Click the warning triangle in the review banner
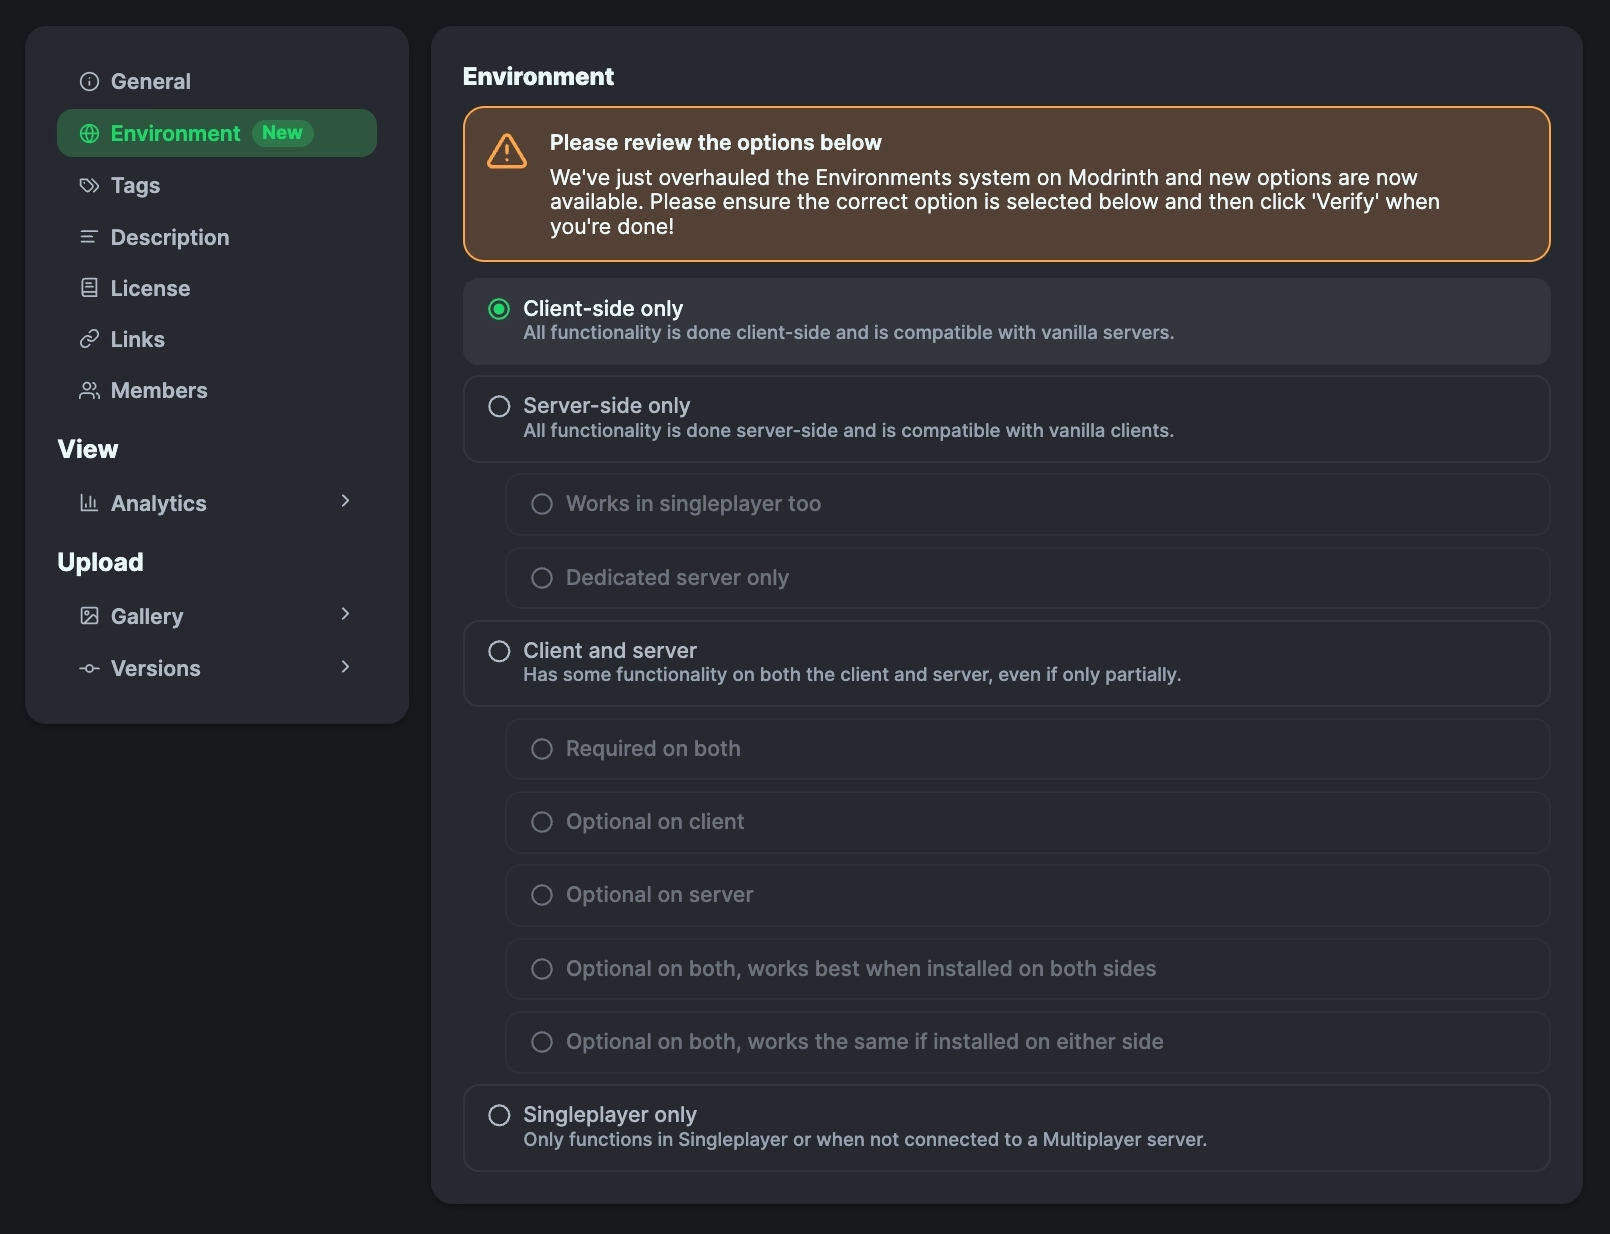Viewport: 1610px width, 1234px height. click(506, 152)
